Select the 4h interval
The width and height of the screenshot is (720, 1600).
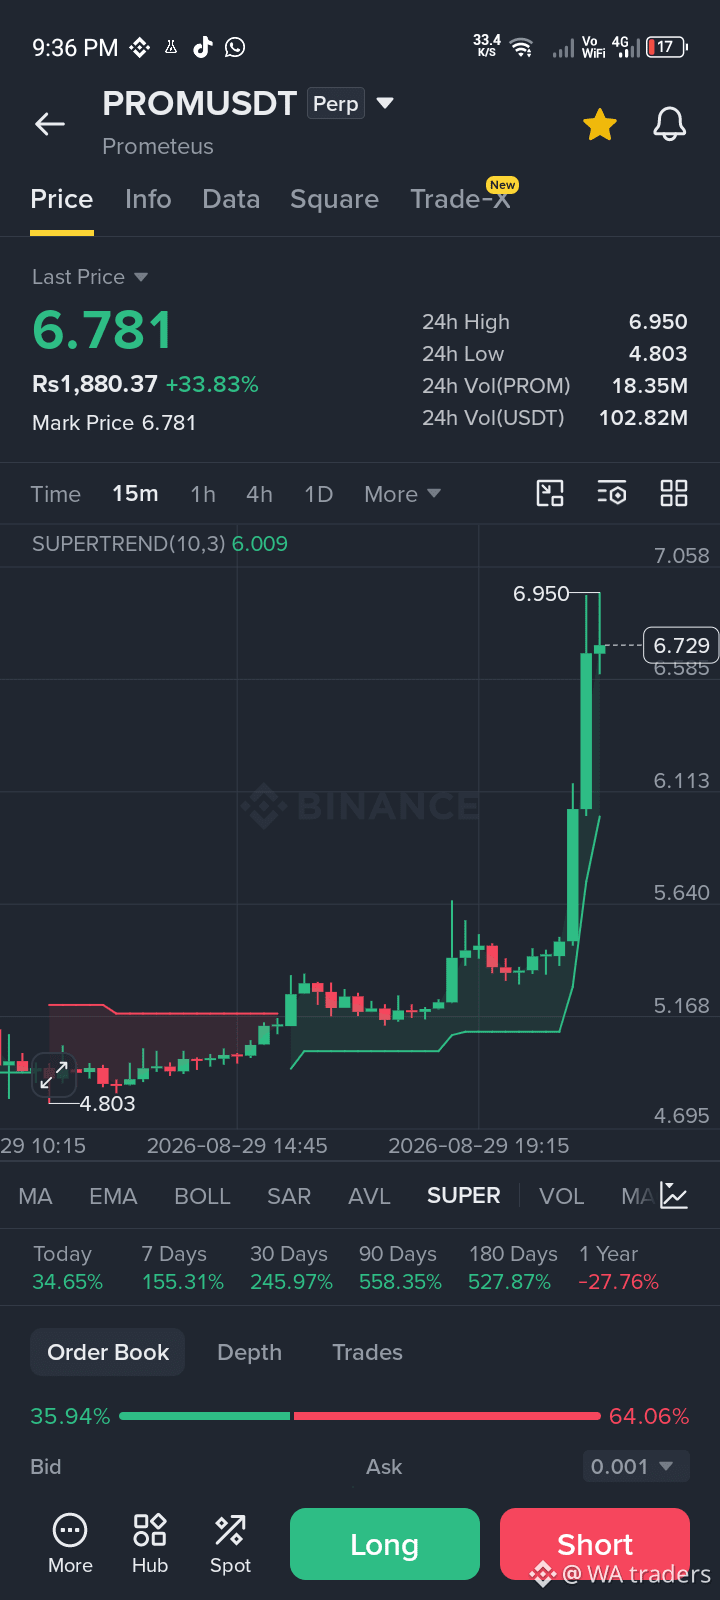[x=259, y=494]
